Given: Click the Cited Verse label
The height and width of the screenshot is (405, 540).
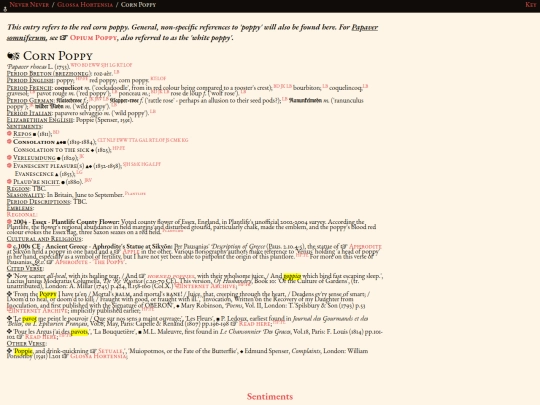Looking at the screenshot, I should (x=25, y=269).
